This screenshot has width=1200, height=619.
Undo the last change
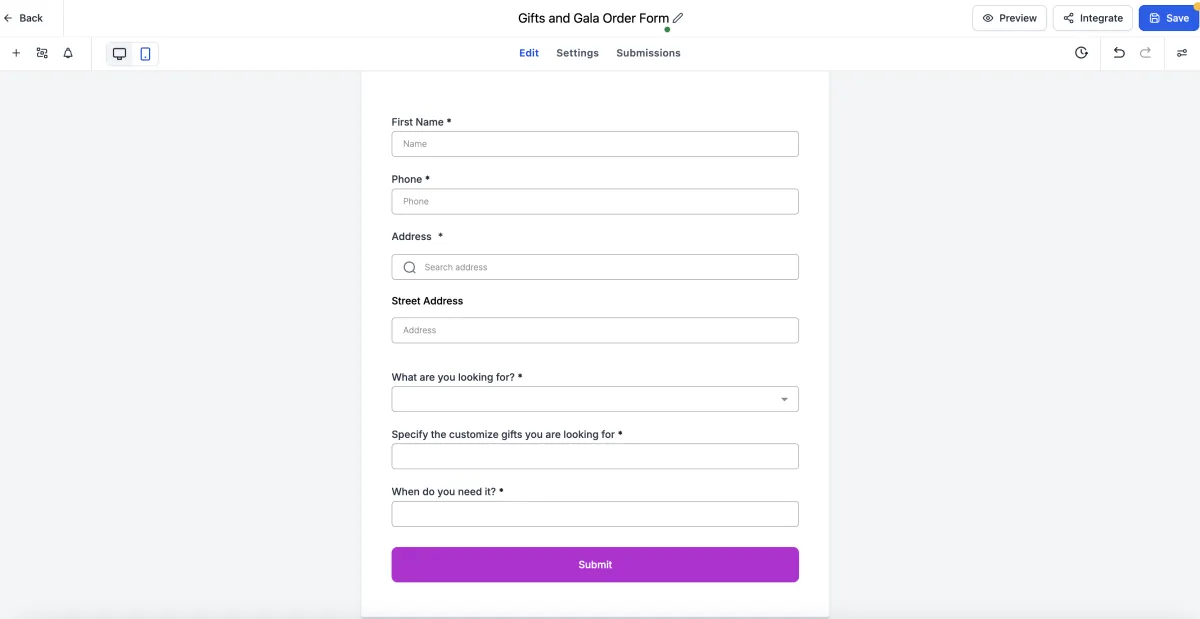pos(1119,53)
